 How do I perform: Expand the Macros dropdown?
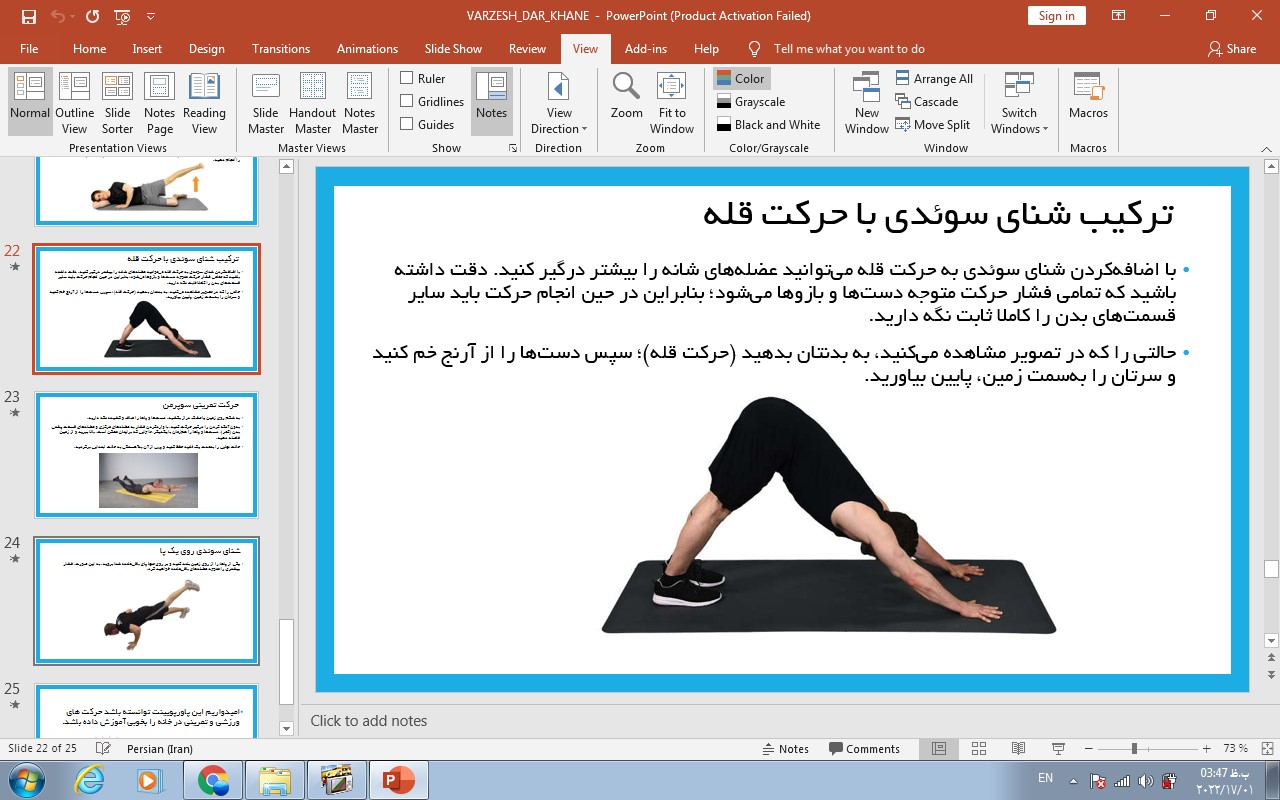point(1088,102)
